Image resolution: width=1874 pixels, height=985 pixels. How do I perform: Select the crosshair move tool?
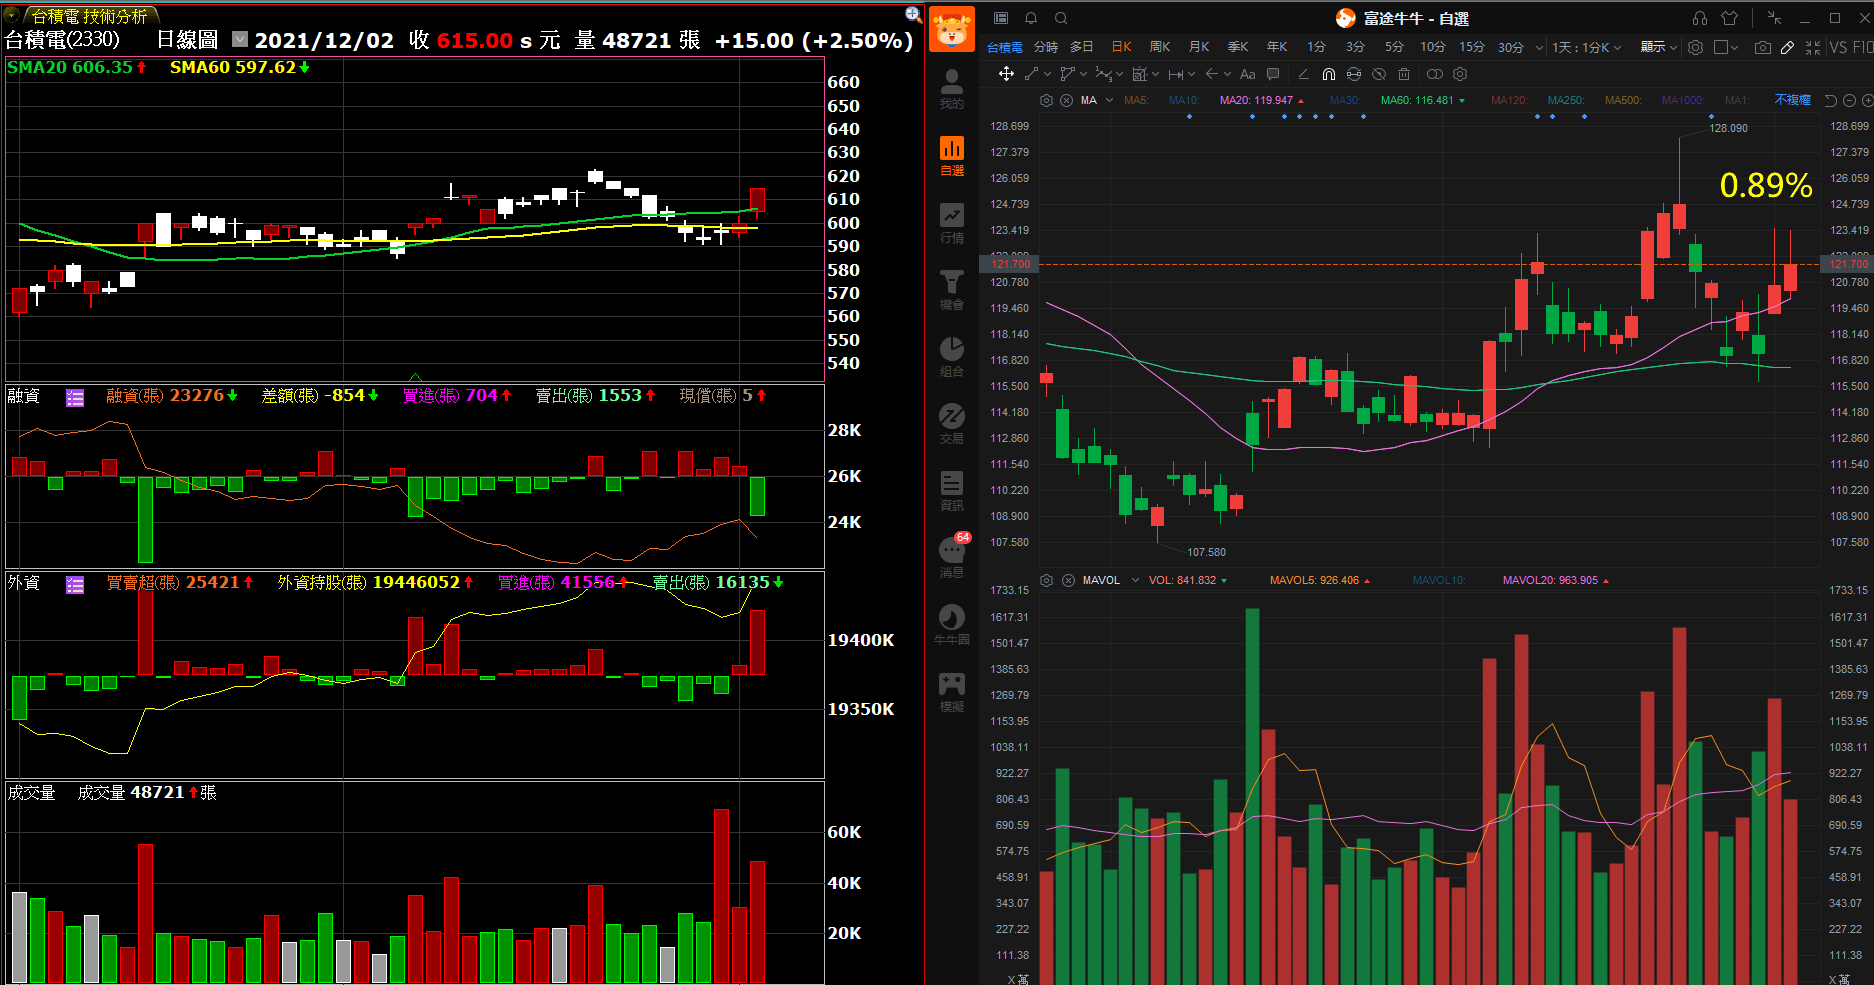tap(1006, 74)
